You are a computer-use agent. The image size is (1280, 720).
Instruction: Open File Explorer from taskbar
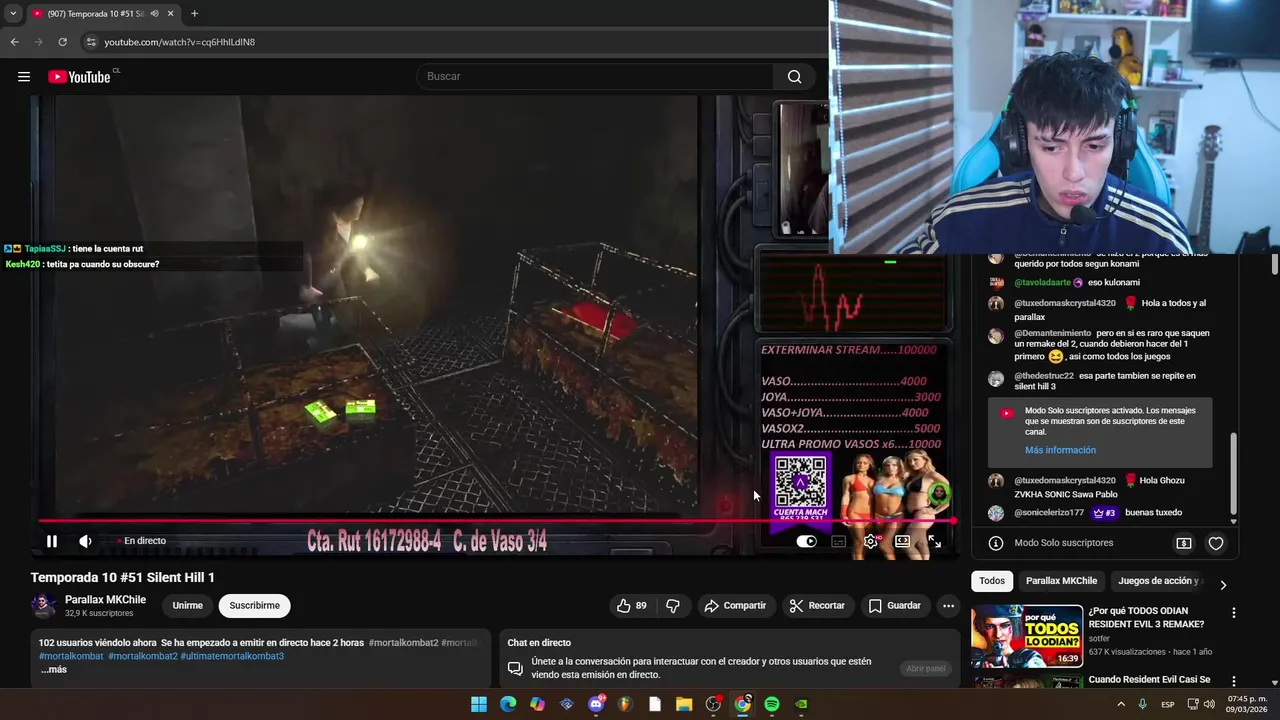pos(684,704)
